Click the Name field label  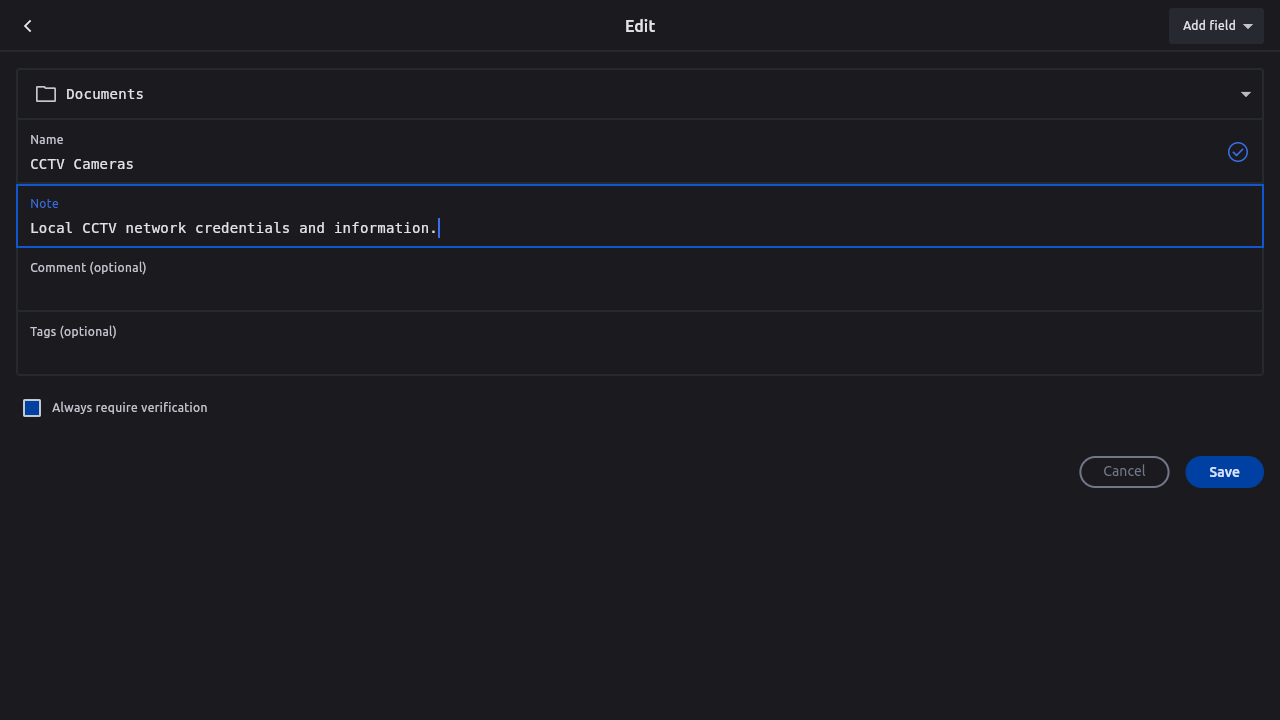[x=47, y=140]
